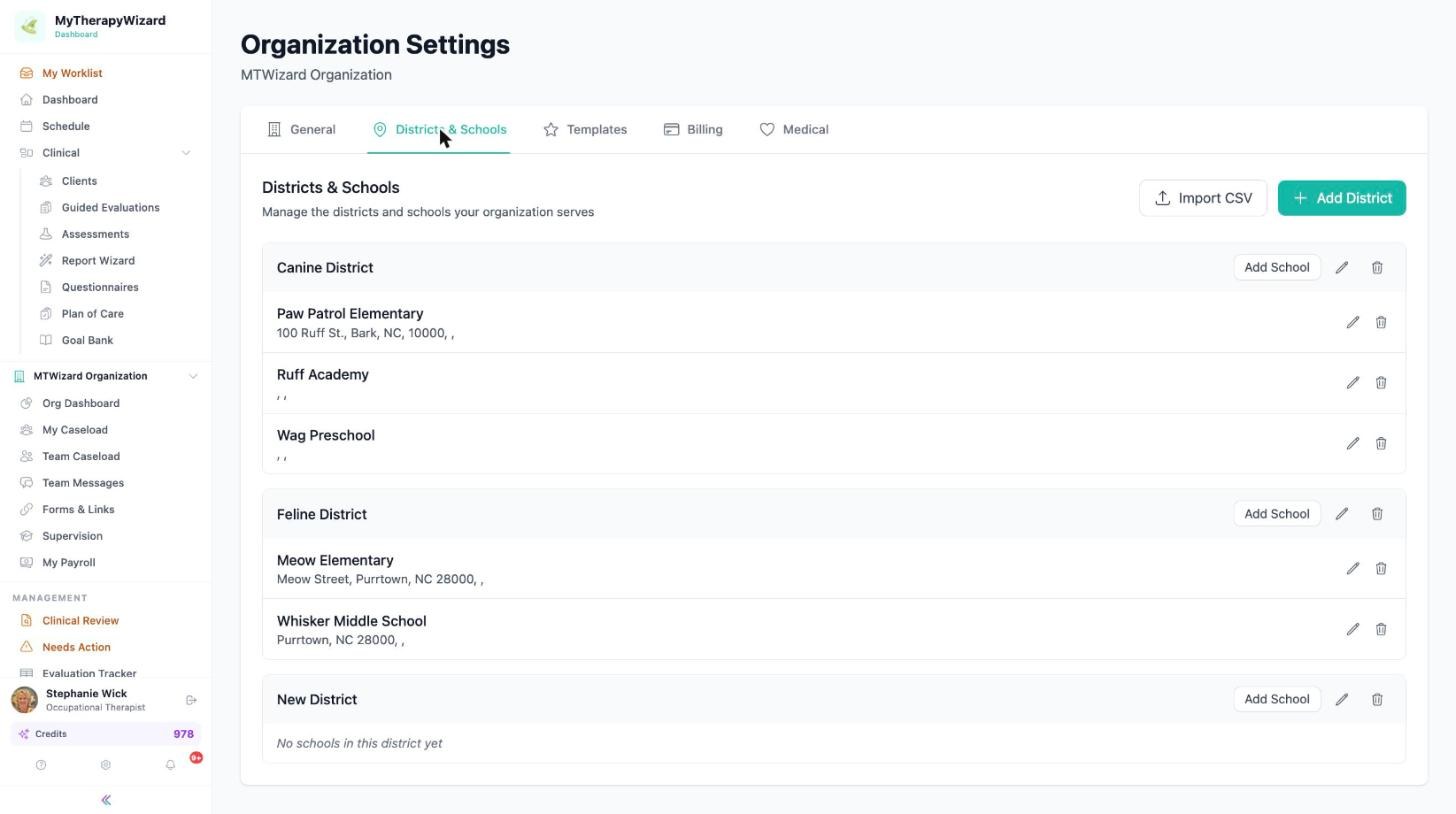Delete New District with trash icon
The height and width of the screenshot is (814, 1456).
[x=1377, y=700]
